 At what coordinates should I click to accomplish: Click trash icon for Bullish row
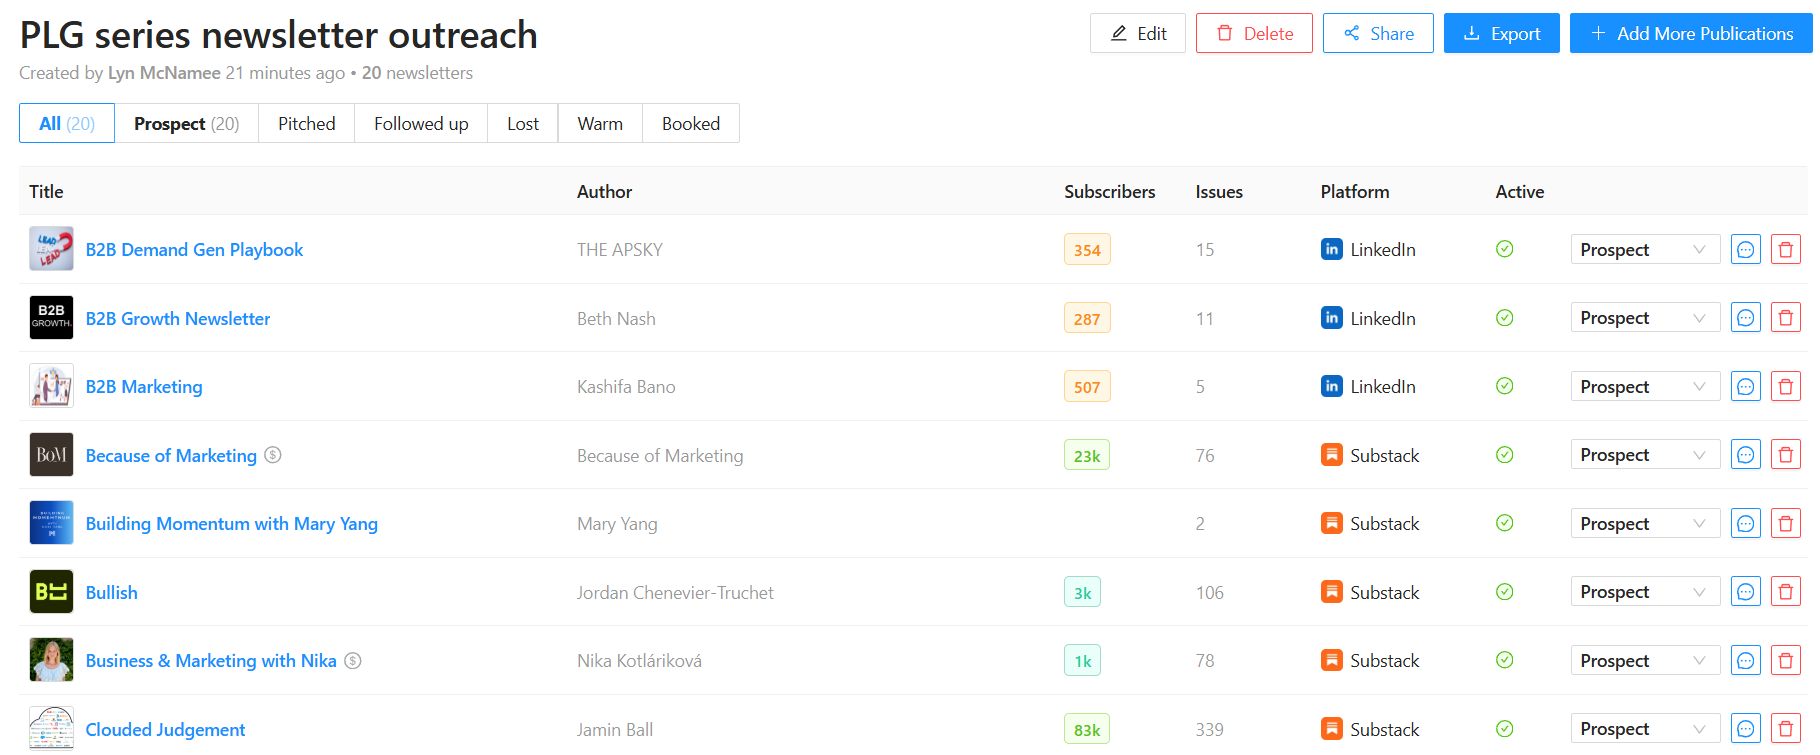[1786, 592]
